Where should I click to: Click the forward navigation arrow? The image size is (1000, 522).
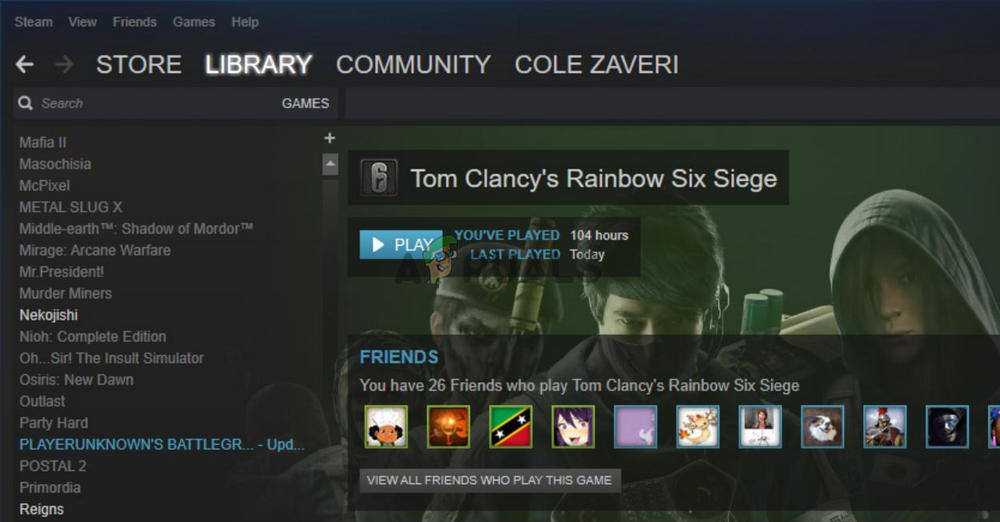(x=64, y=64)
